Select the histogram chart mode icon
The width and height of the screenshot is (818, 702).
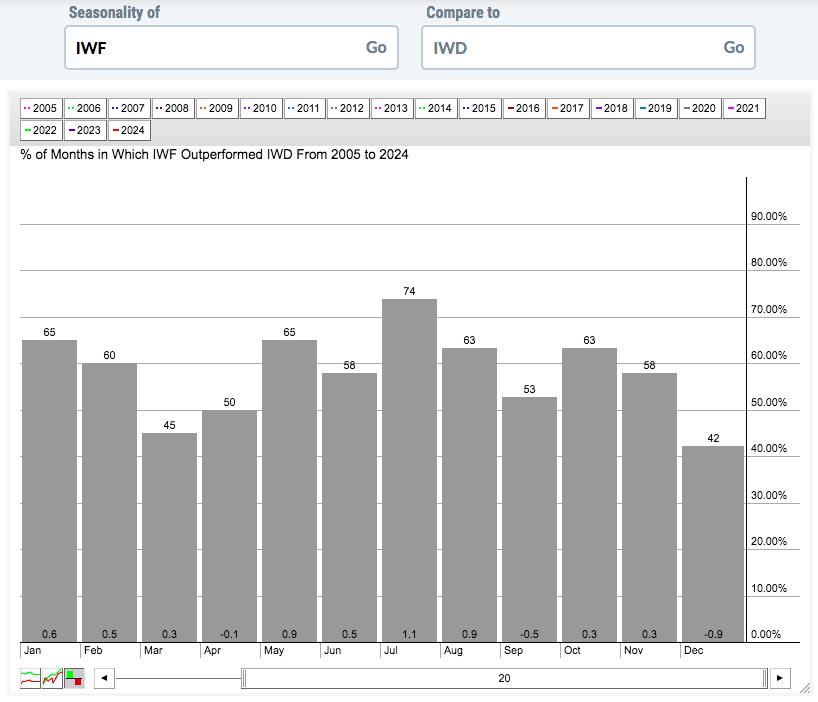[75, 678]
